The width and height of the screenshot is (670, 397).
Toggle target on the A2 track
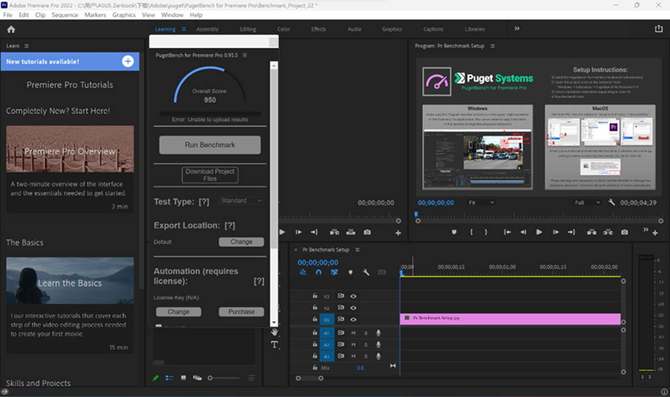(327, 344)
